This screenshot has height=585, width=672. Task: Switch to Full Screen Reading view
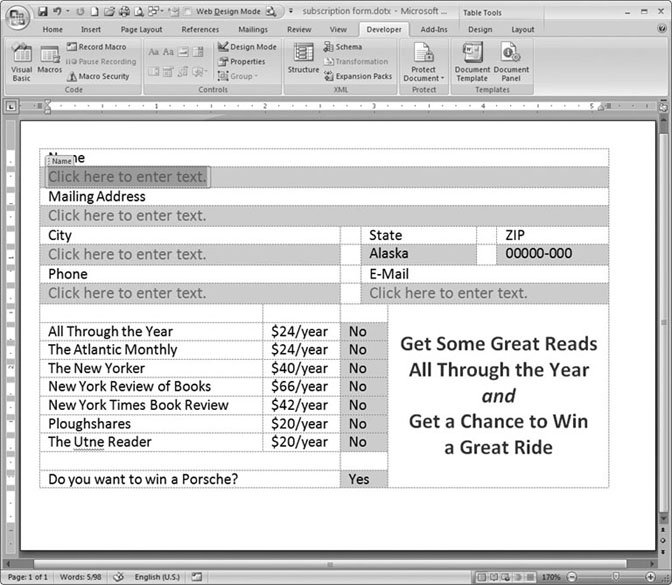(494, 577)
